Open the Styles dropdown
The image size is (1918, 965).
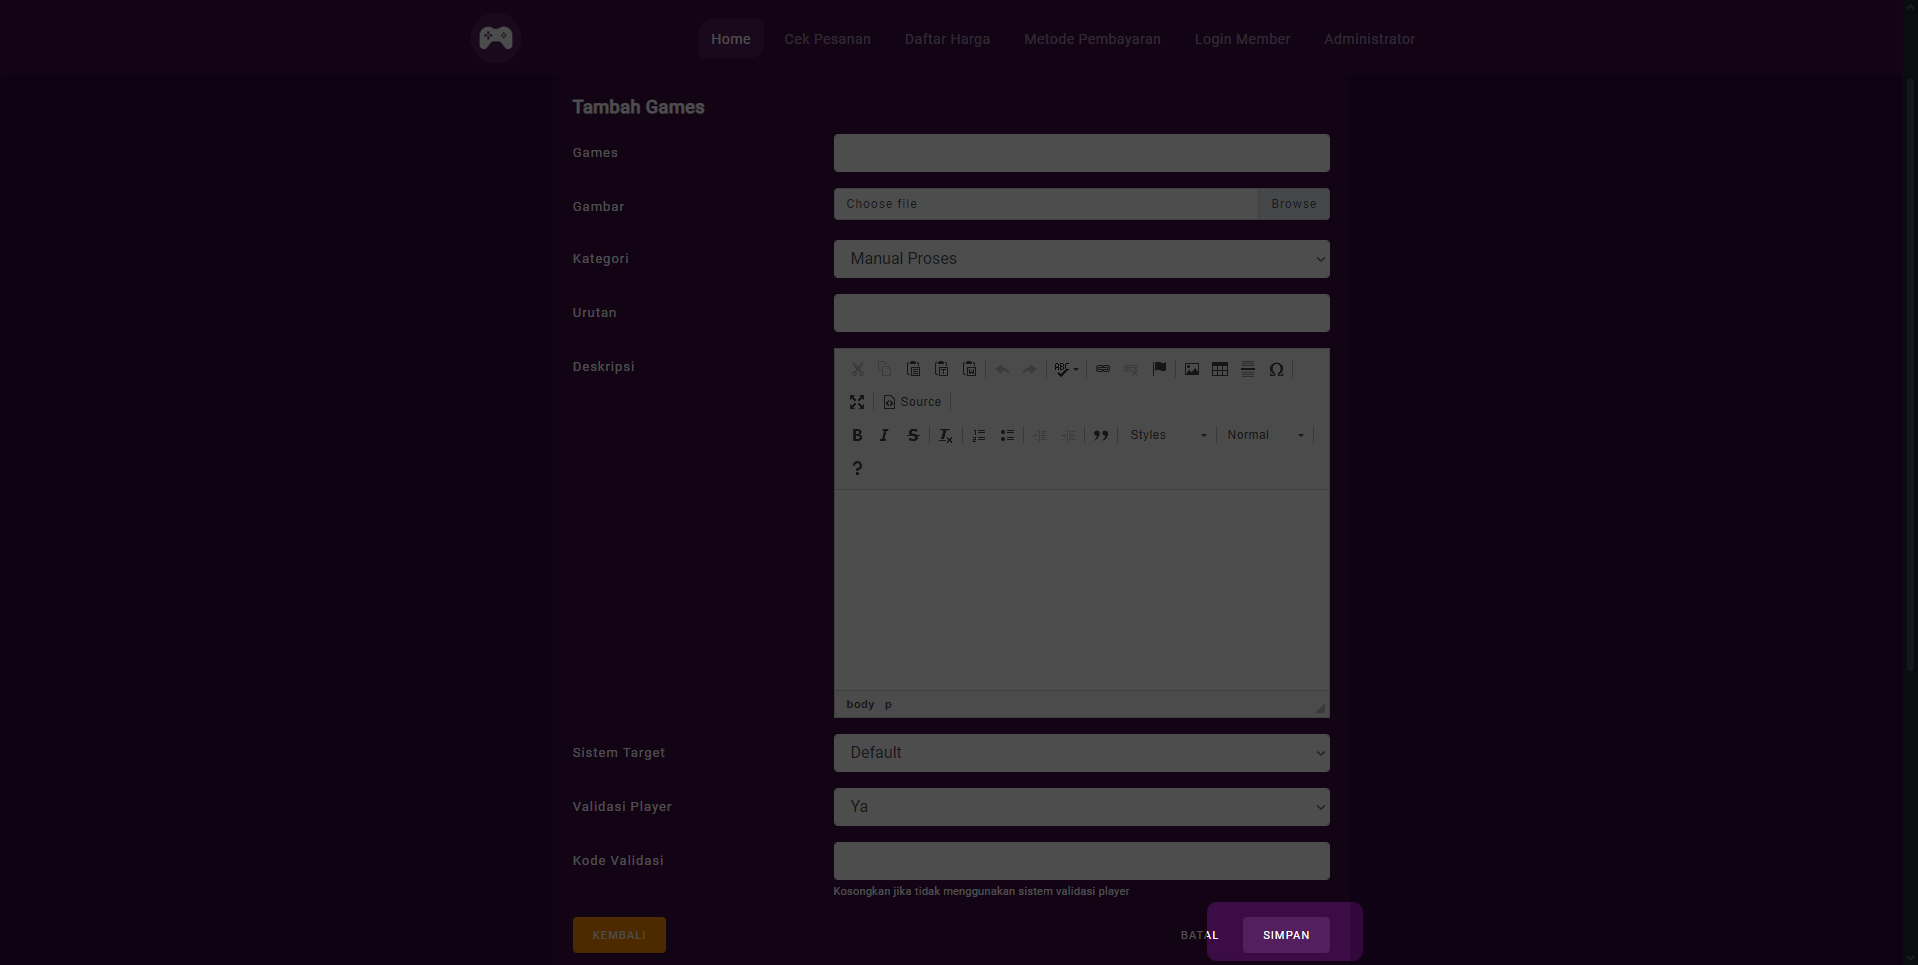tap(1168, 435)
